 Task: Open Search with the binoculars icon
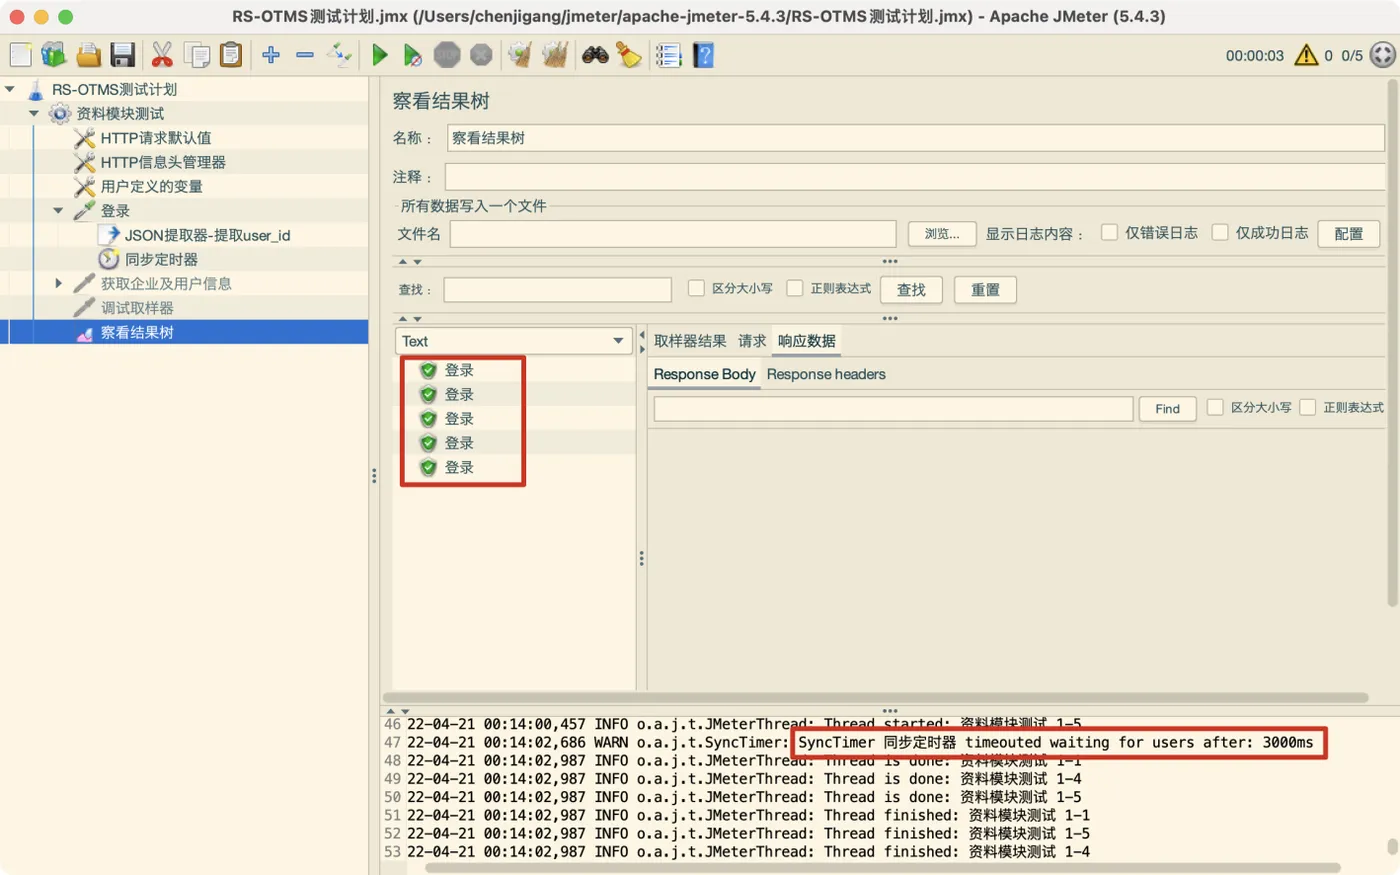595,55
